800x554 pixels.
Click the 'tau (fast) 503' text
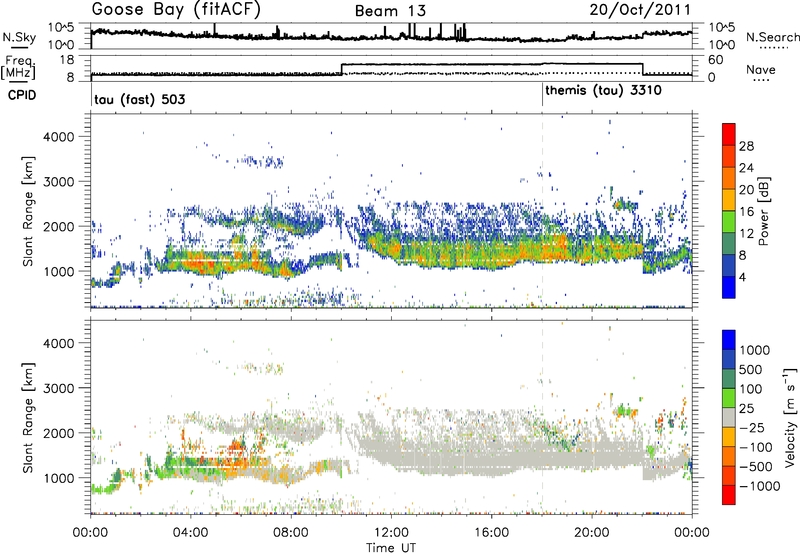139,99
